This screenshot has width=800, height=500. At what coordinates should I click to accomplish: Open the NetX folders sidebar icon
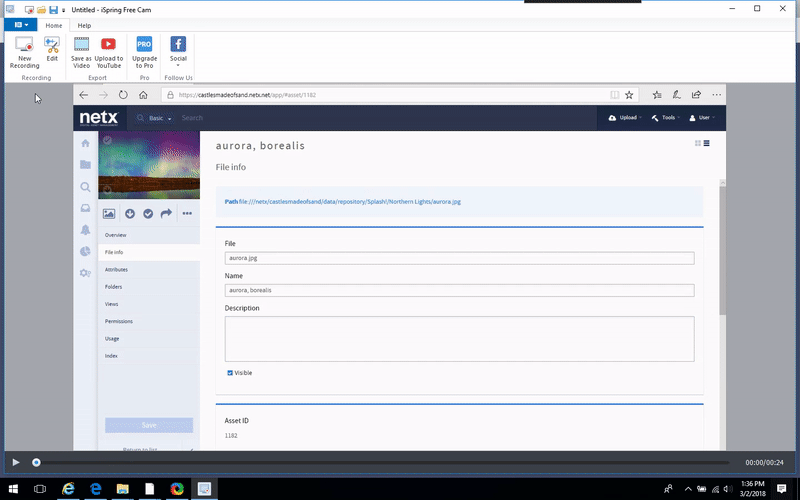click(86, 165)
